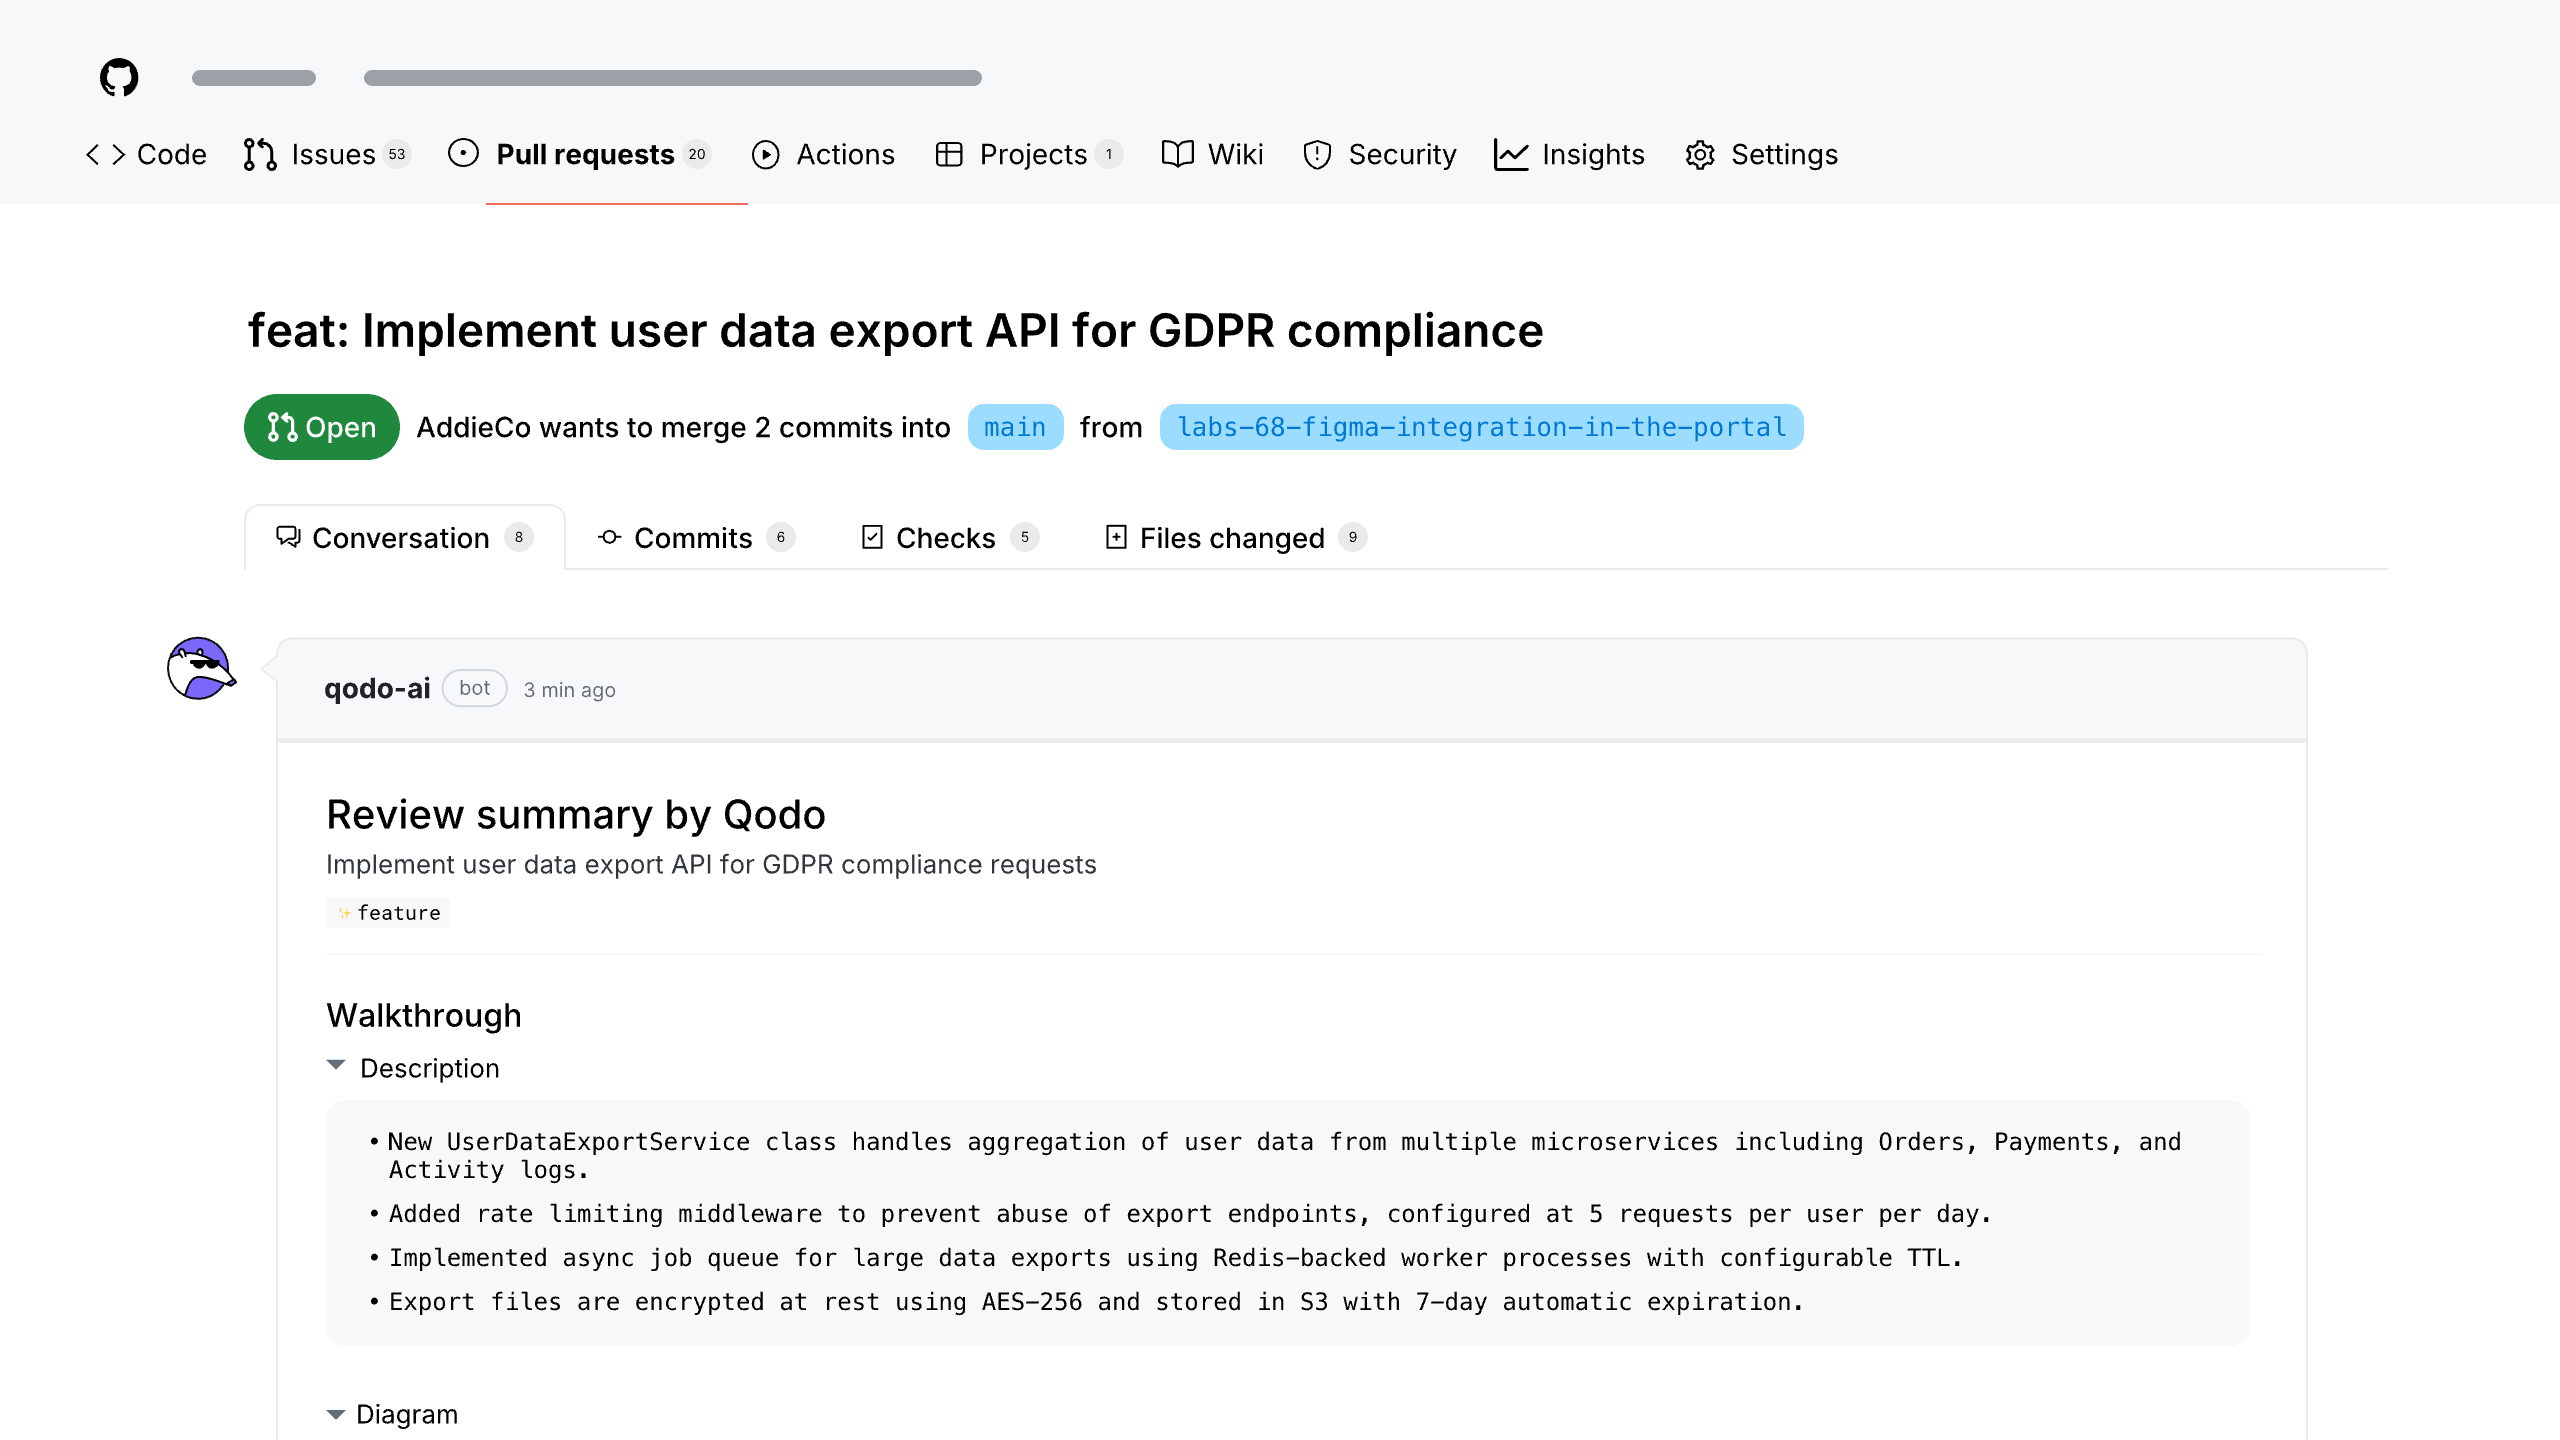Open the labs-68-figma-integration-in-the-portal branch link
This screenshot has width=2560, height=1440.
1481,427
